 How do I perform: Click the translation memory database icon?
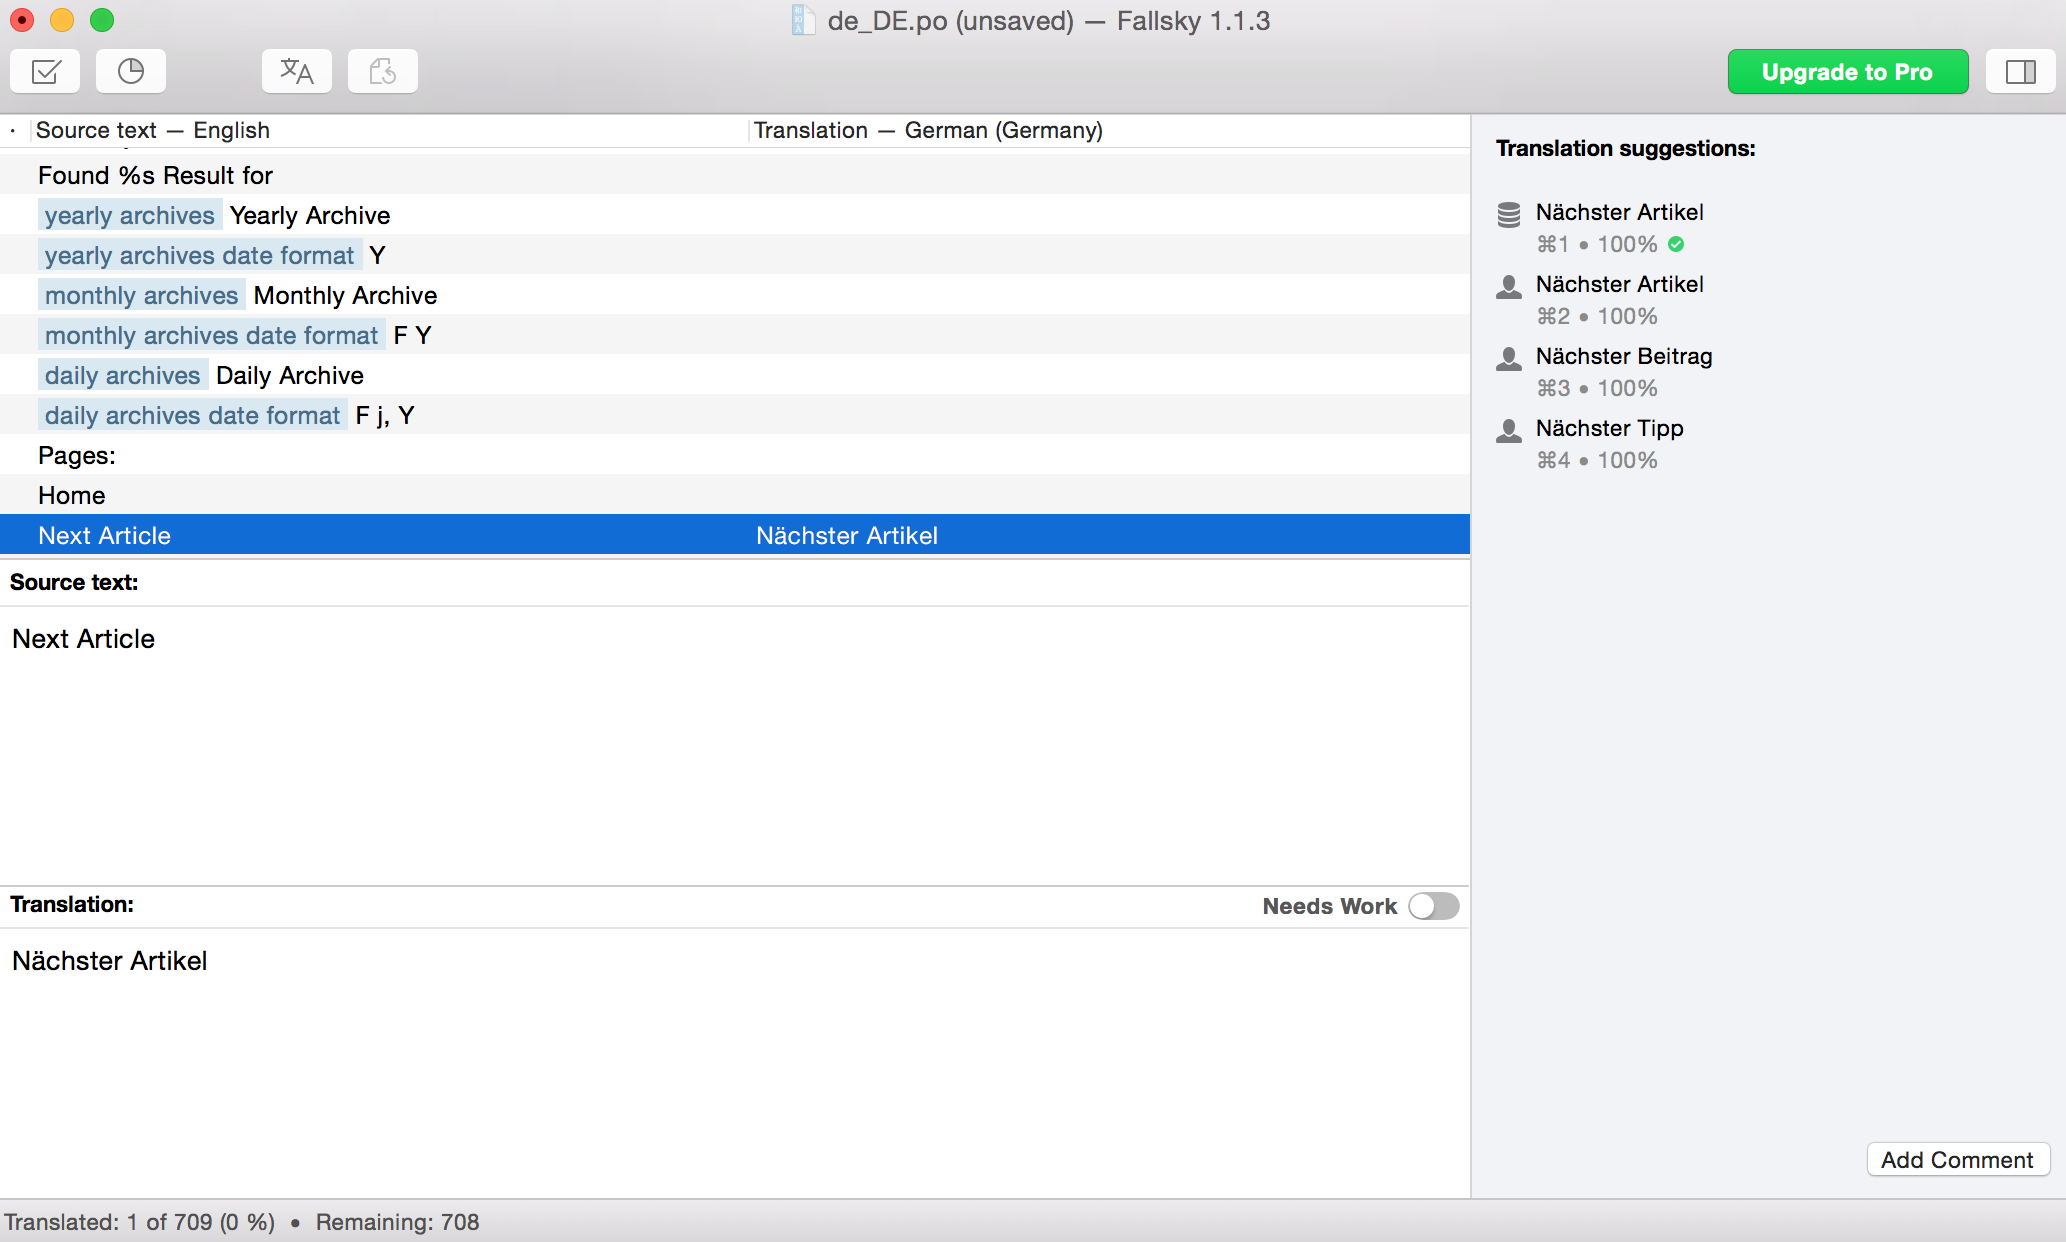[x=1509, y=214]
